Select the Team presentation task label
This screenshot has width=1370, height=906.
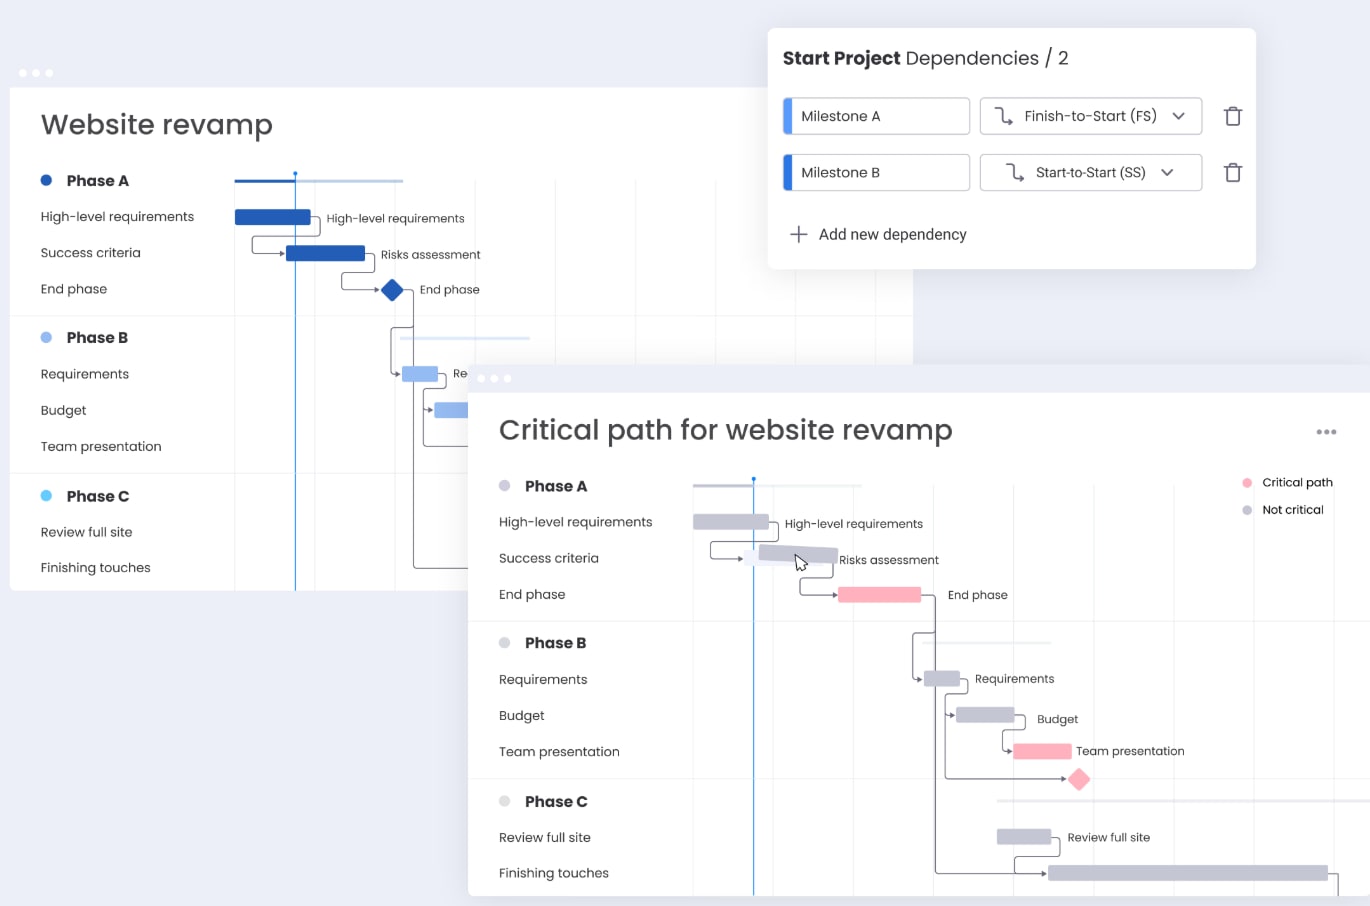pos(559,751)
